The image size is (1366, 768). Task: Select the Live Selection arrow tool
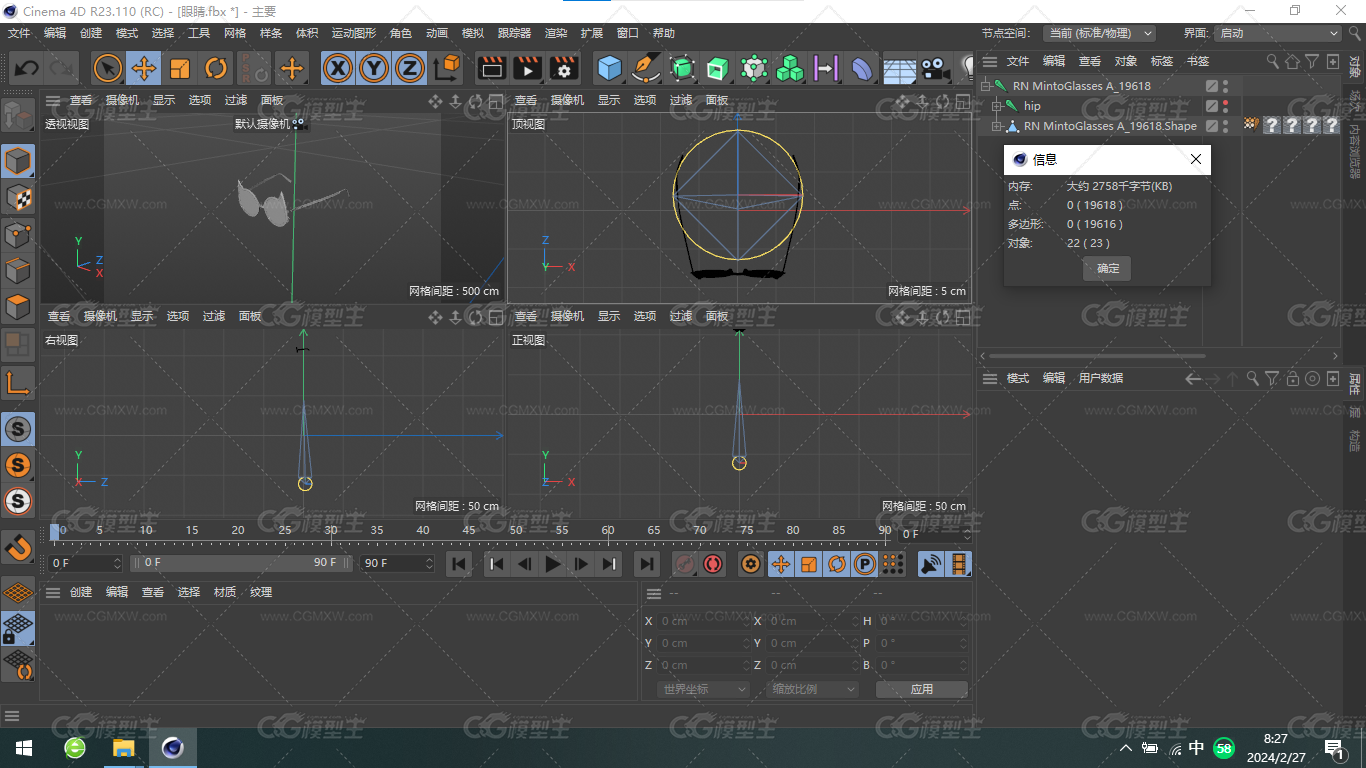[x=108, y=68]
